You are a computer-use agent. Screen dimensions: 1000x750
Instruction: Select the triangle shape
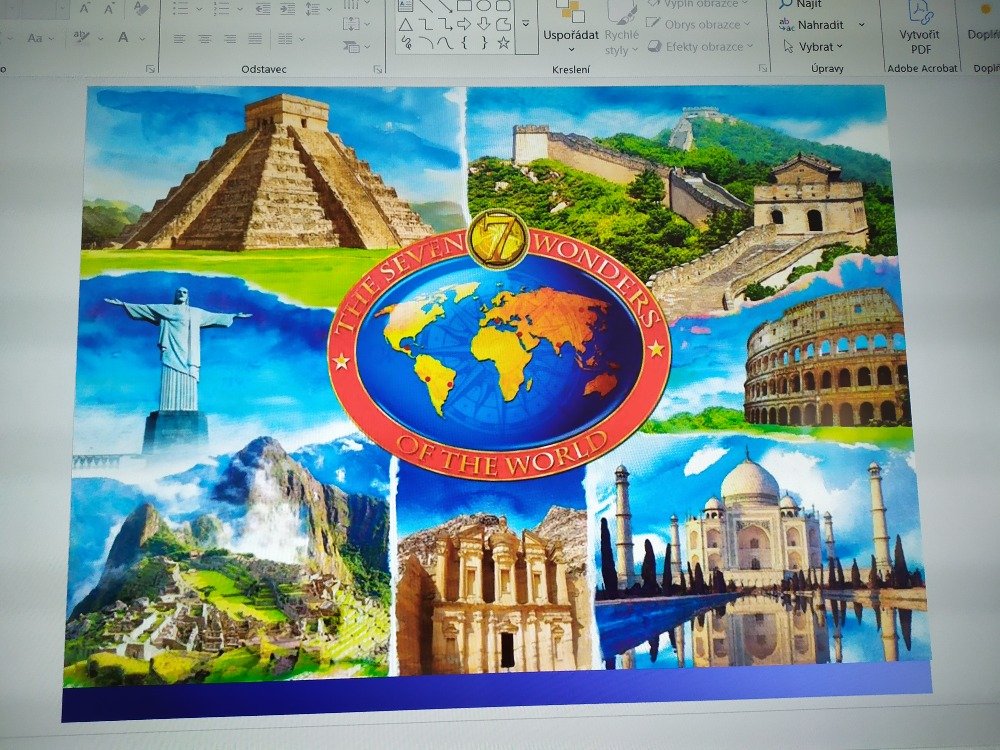click(406, 25)
